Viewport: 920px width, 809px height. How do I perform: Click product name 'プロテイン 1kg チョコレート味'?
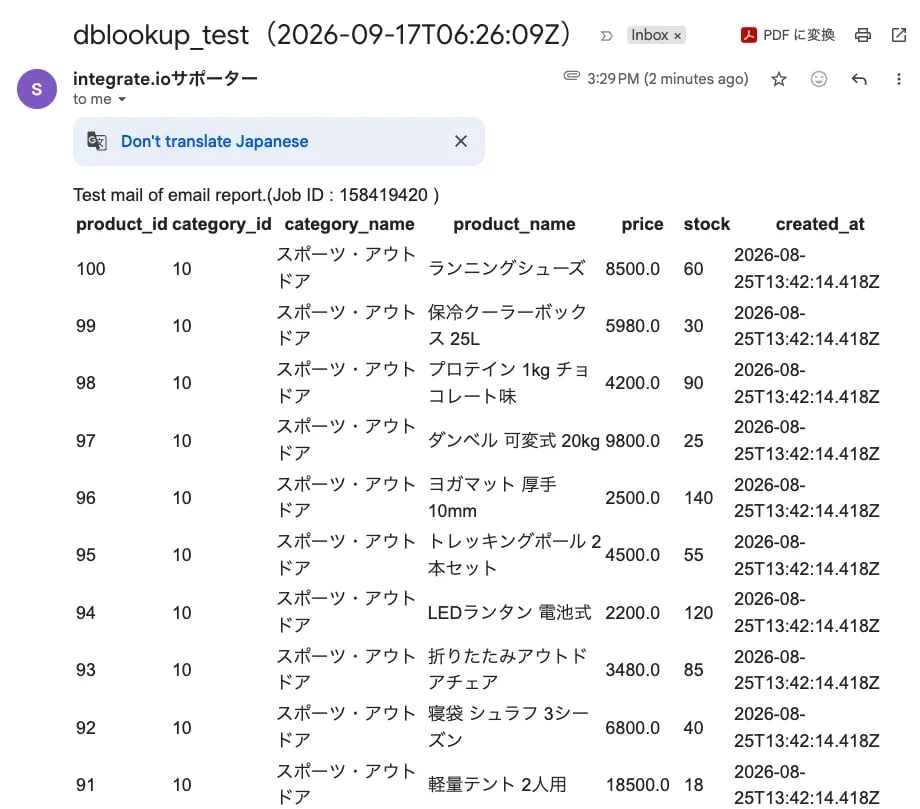tap(508, 383)
